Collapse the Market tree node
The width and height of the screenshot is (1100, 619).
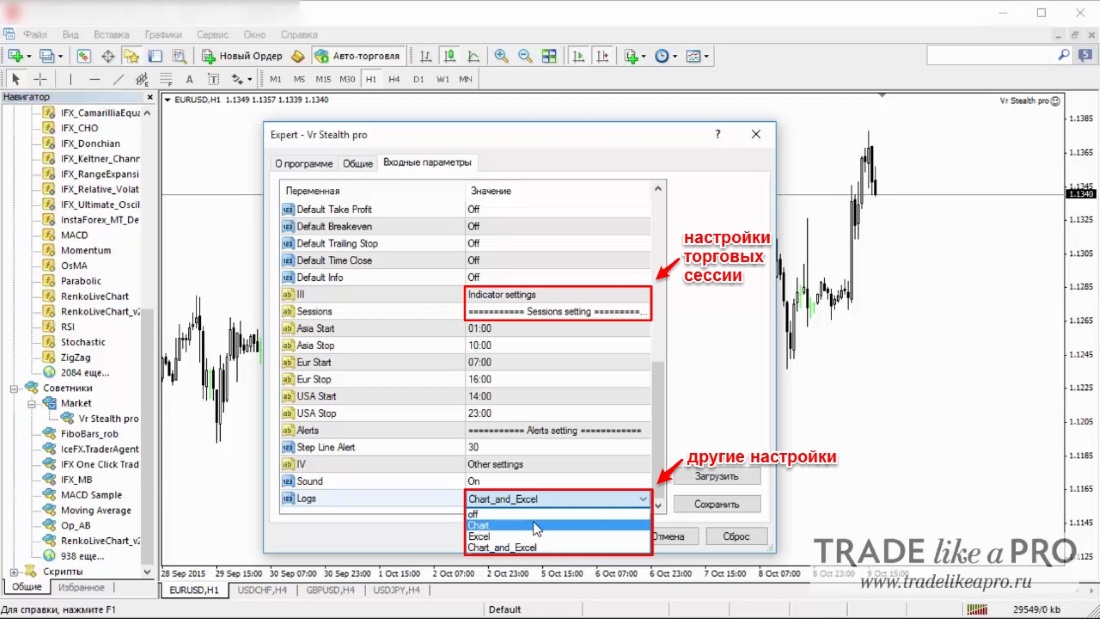click(32, 404)
